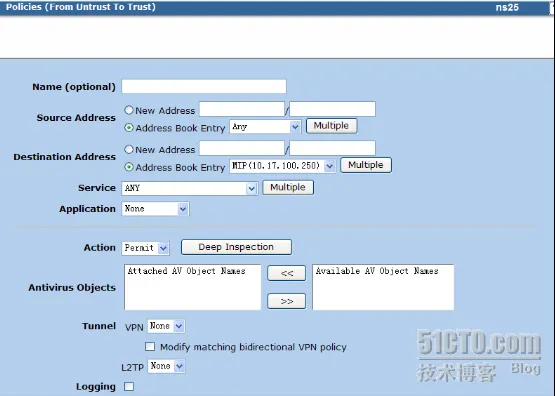Select the Source Address Book Entry radio button
Screen dimensions: 555x396
tap(129, 128)
